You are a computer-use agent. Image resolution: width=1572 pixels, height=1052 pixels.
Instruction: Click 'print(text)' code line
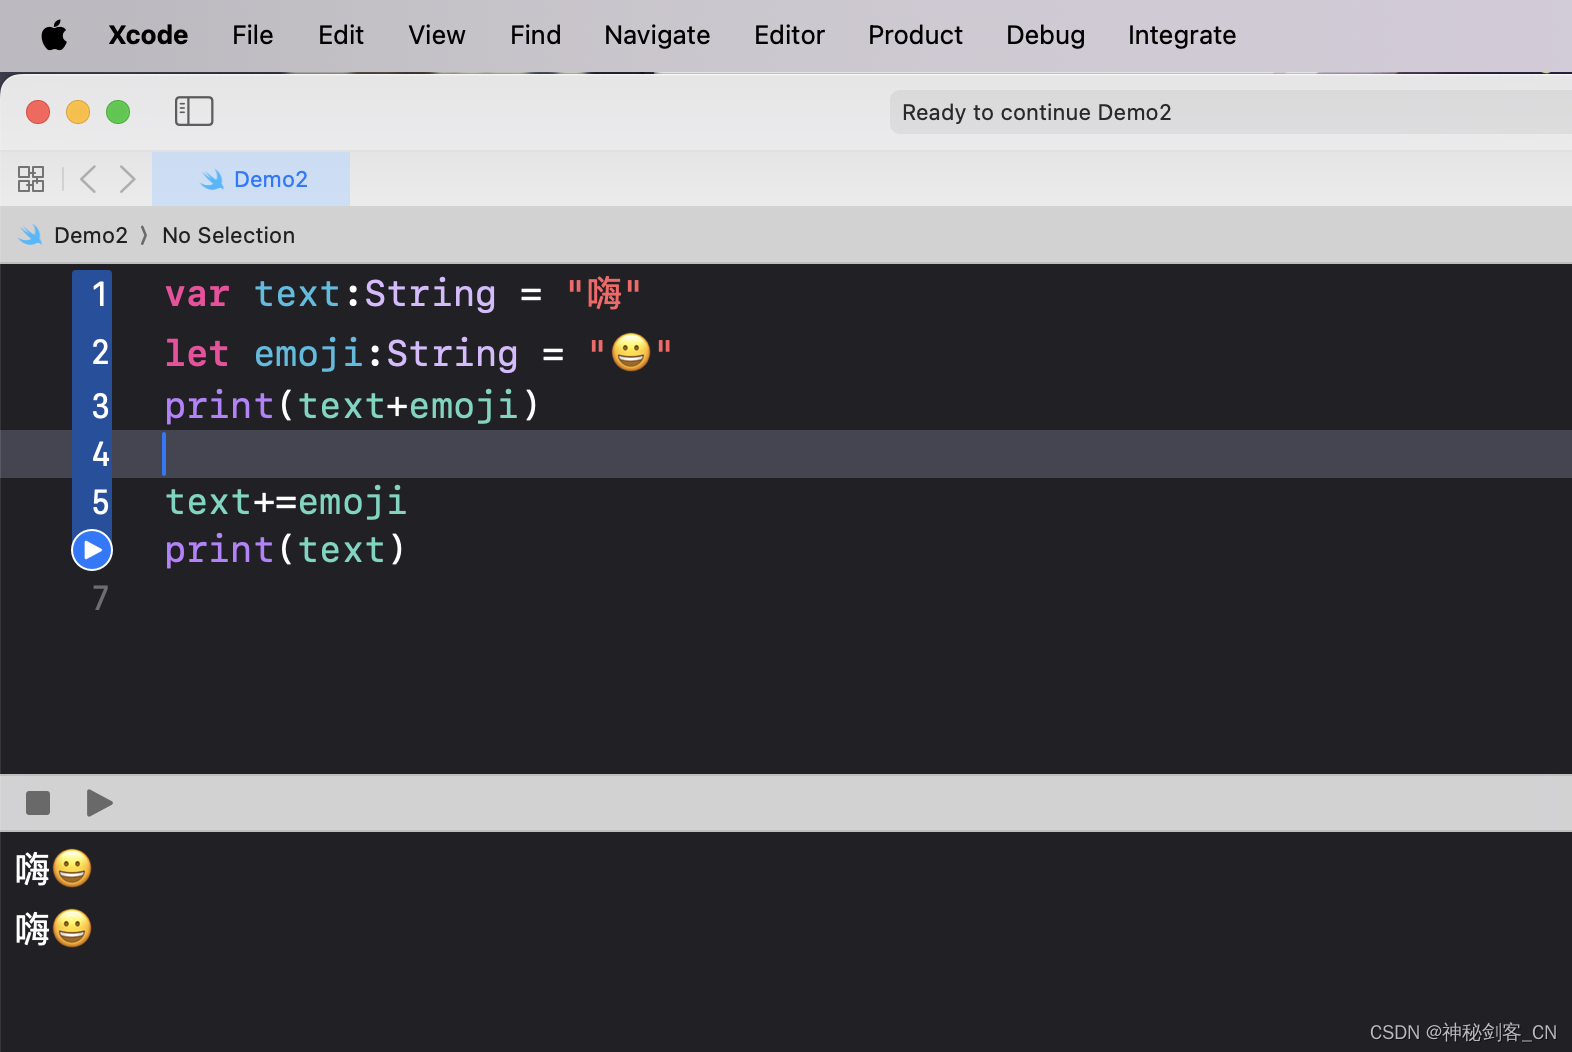point(285,550)
